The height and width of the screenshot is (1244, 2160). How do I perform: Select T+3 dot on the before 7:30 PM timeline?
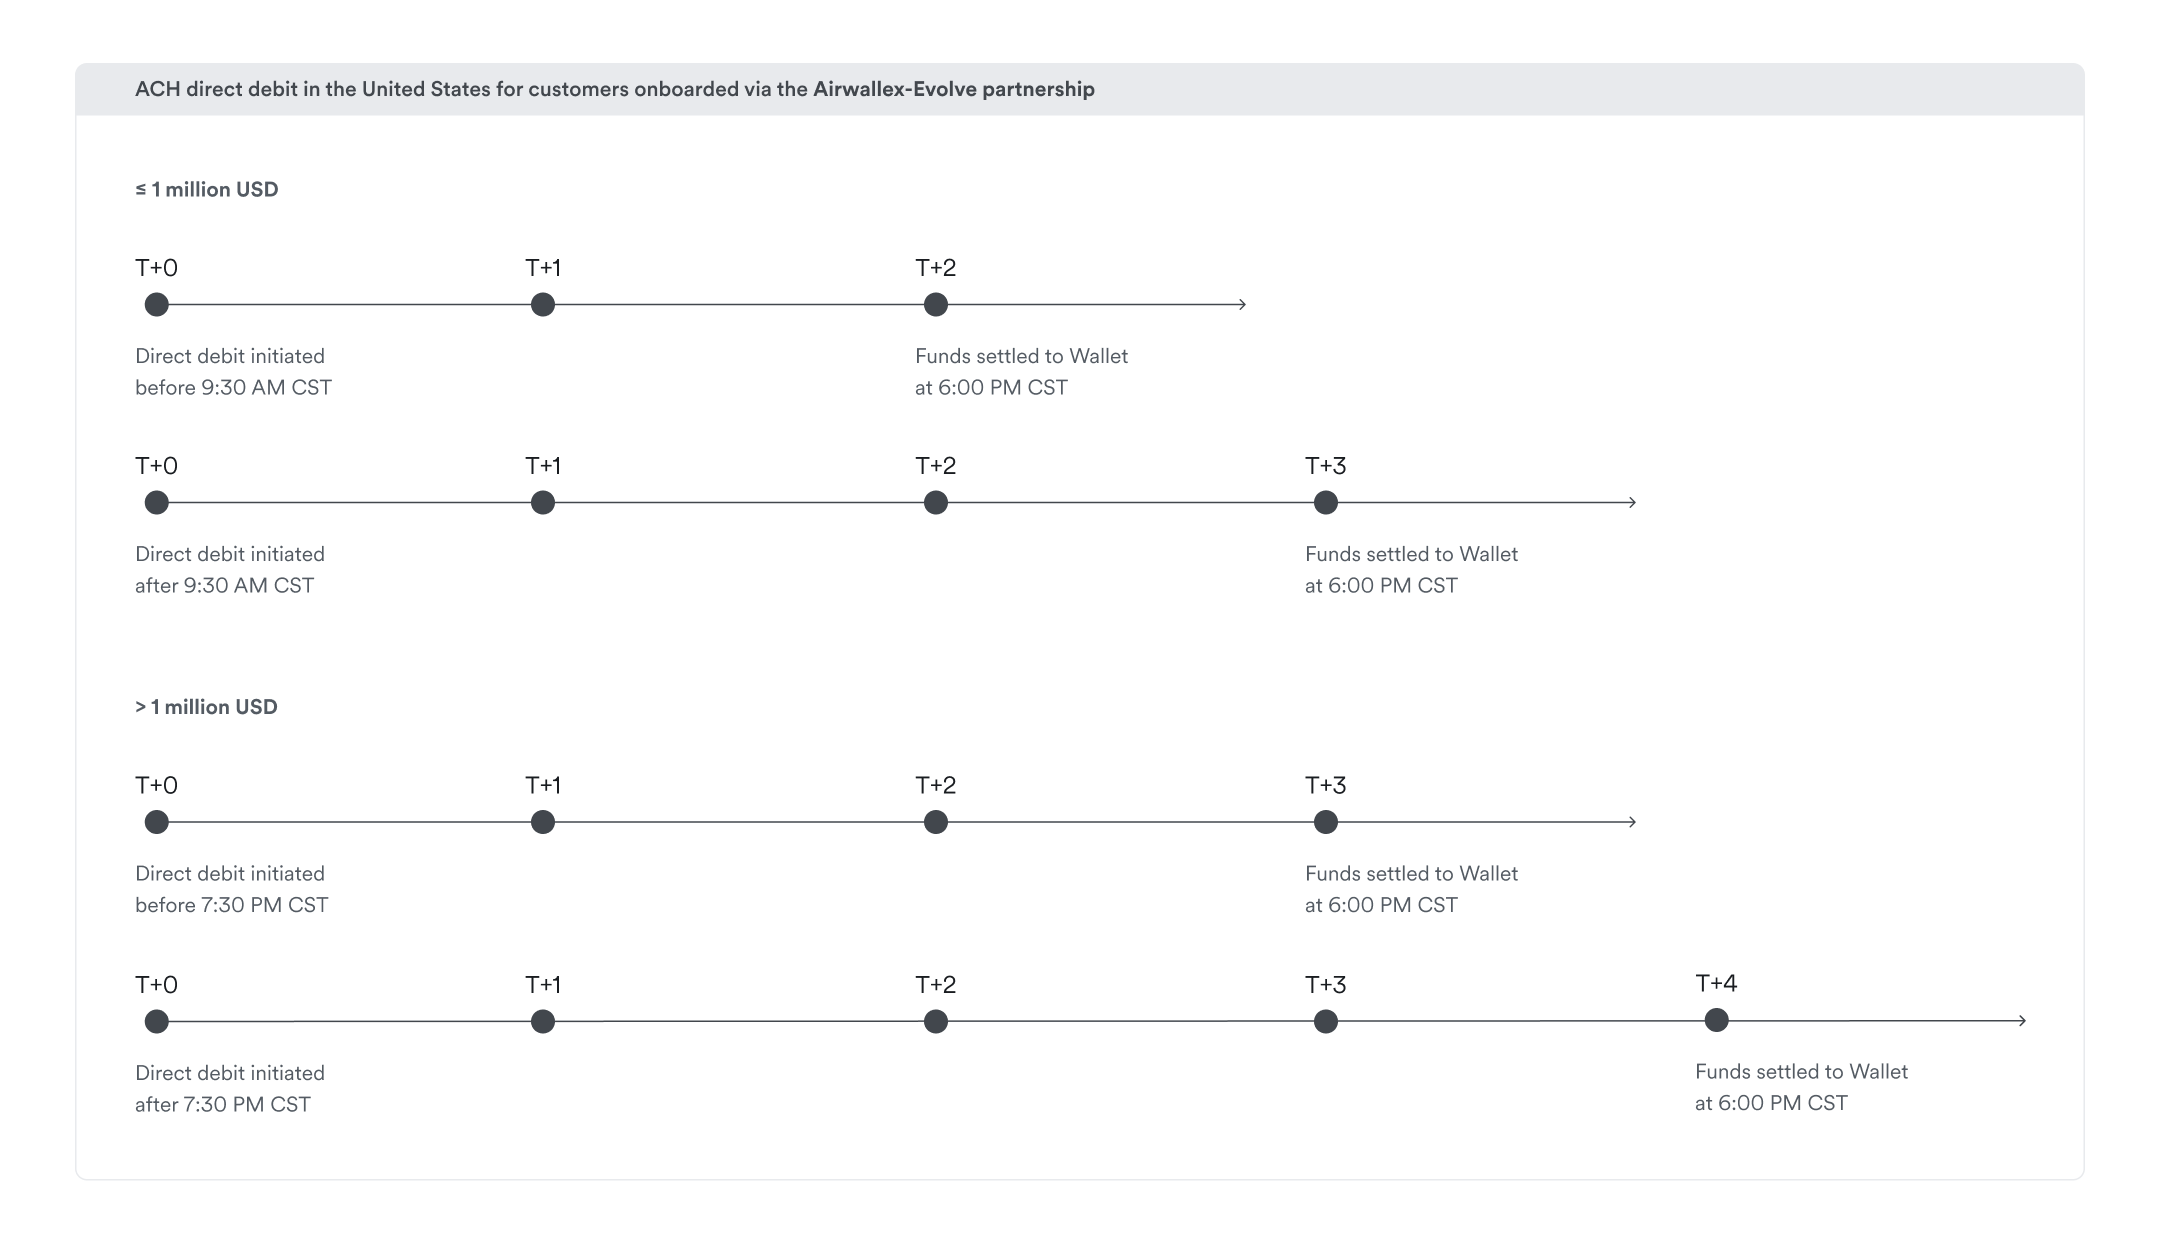coord(1326,822)
